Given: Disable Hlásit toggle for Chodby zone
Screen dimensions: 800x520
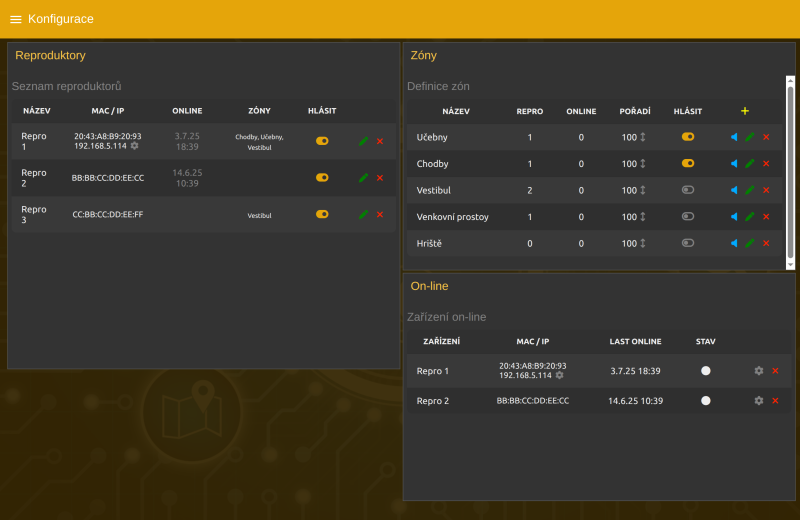Looking at the screenshot, I should tap(688, 163).
